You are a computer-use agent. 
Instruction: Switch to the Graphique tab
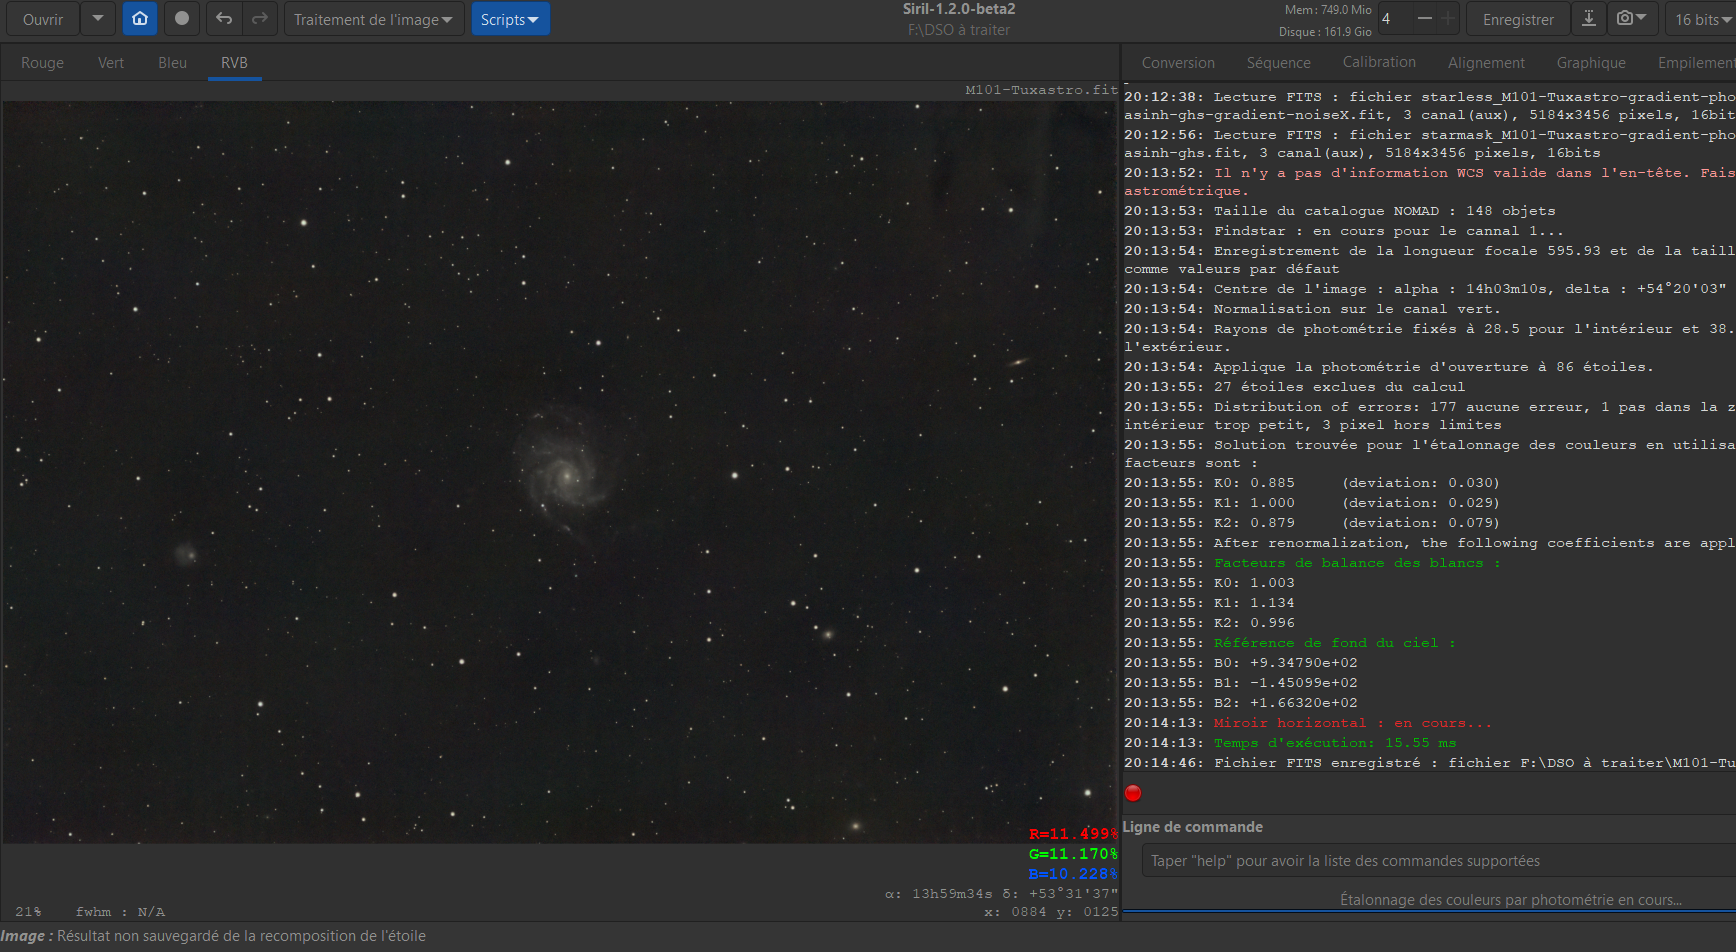[1591, 62]
